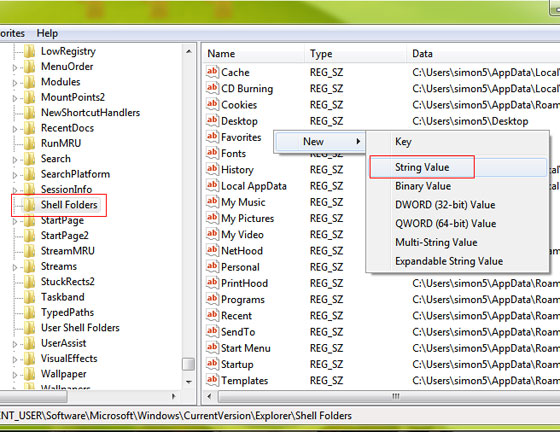The width and height of the screenshot is (560, 432).
Task: Expand the UserAssist tree node
Action: click(15, 344)
